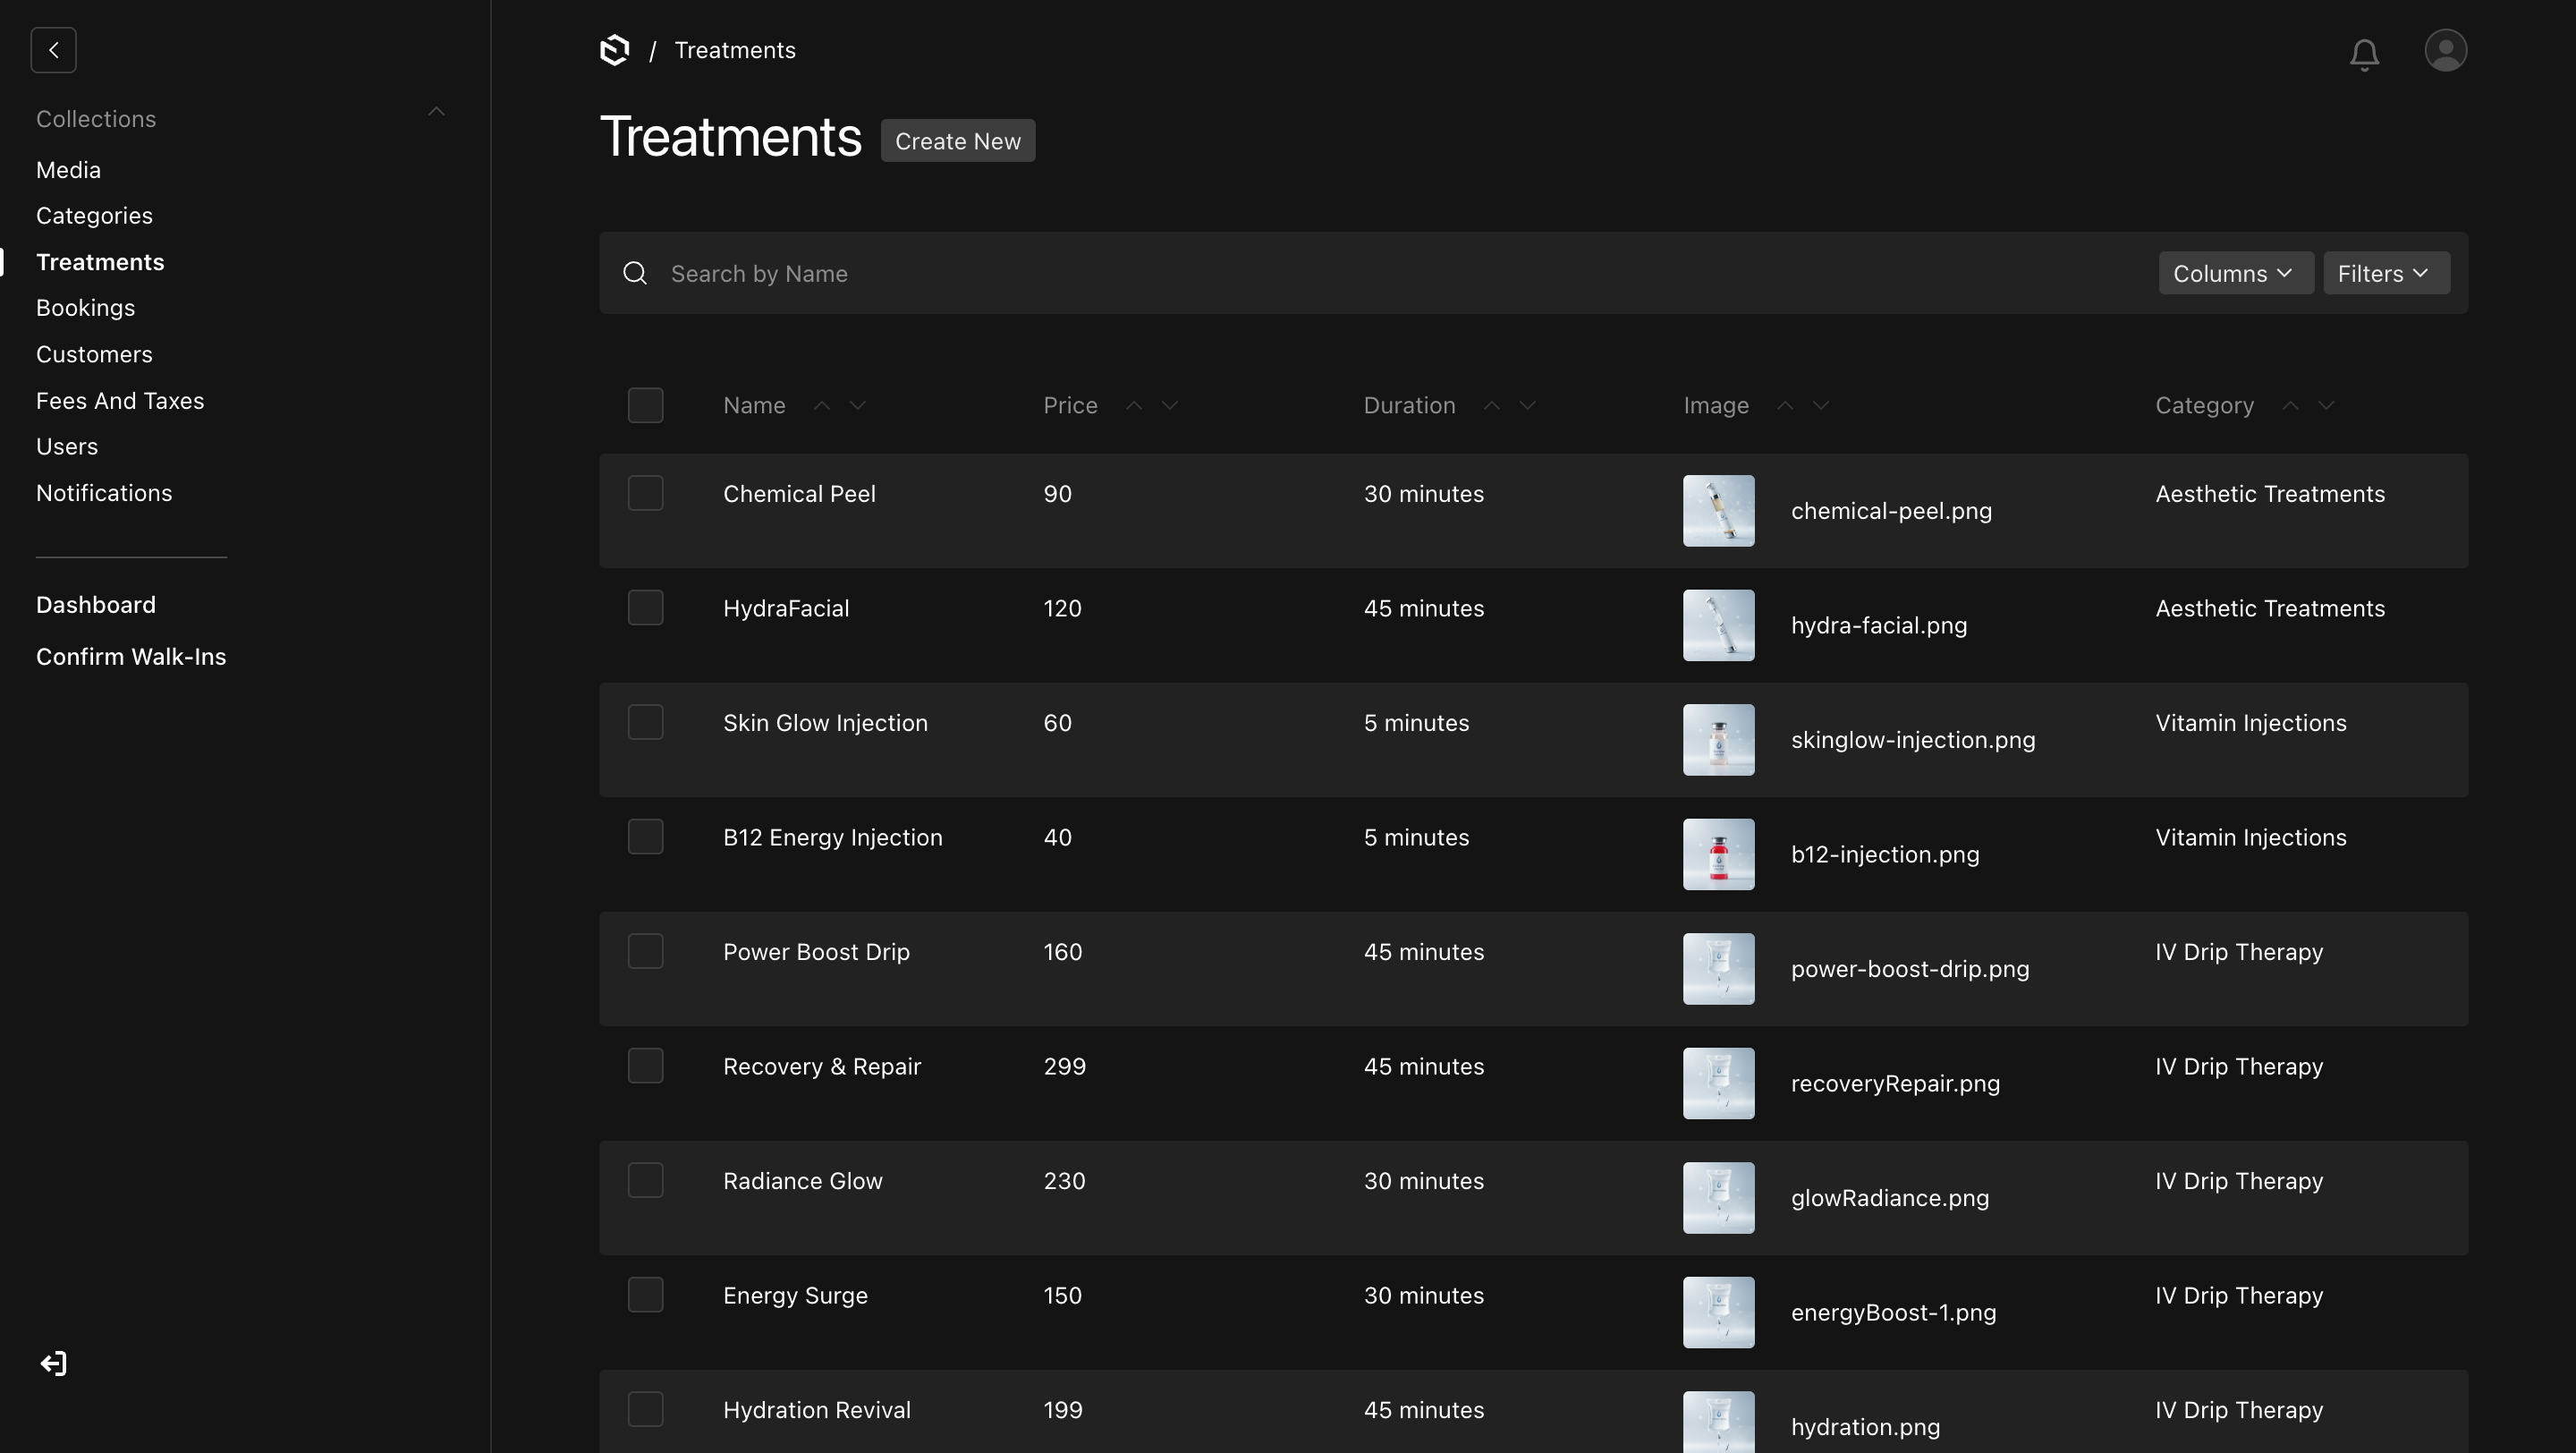Click the search magnifier icon
Screen dimensions: 2576x1453
635,272
